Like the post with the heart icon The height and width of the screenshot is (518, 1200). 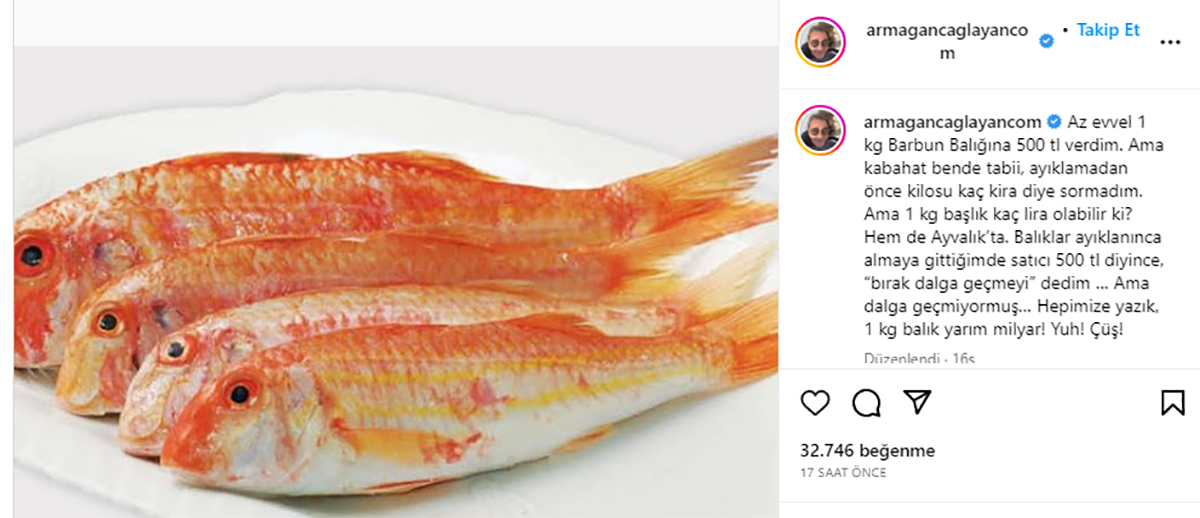816,402
